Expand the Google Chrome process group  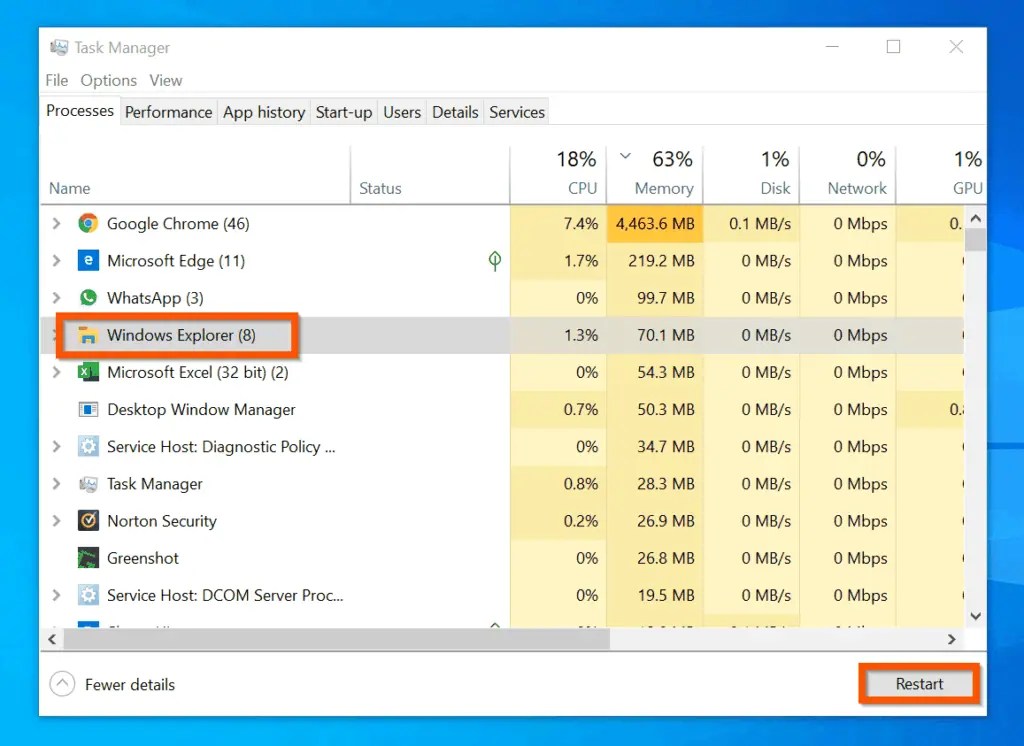pos(56,223)
